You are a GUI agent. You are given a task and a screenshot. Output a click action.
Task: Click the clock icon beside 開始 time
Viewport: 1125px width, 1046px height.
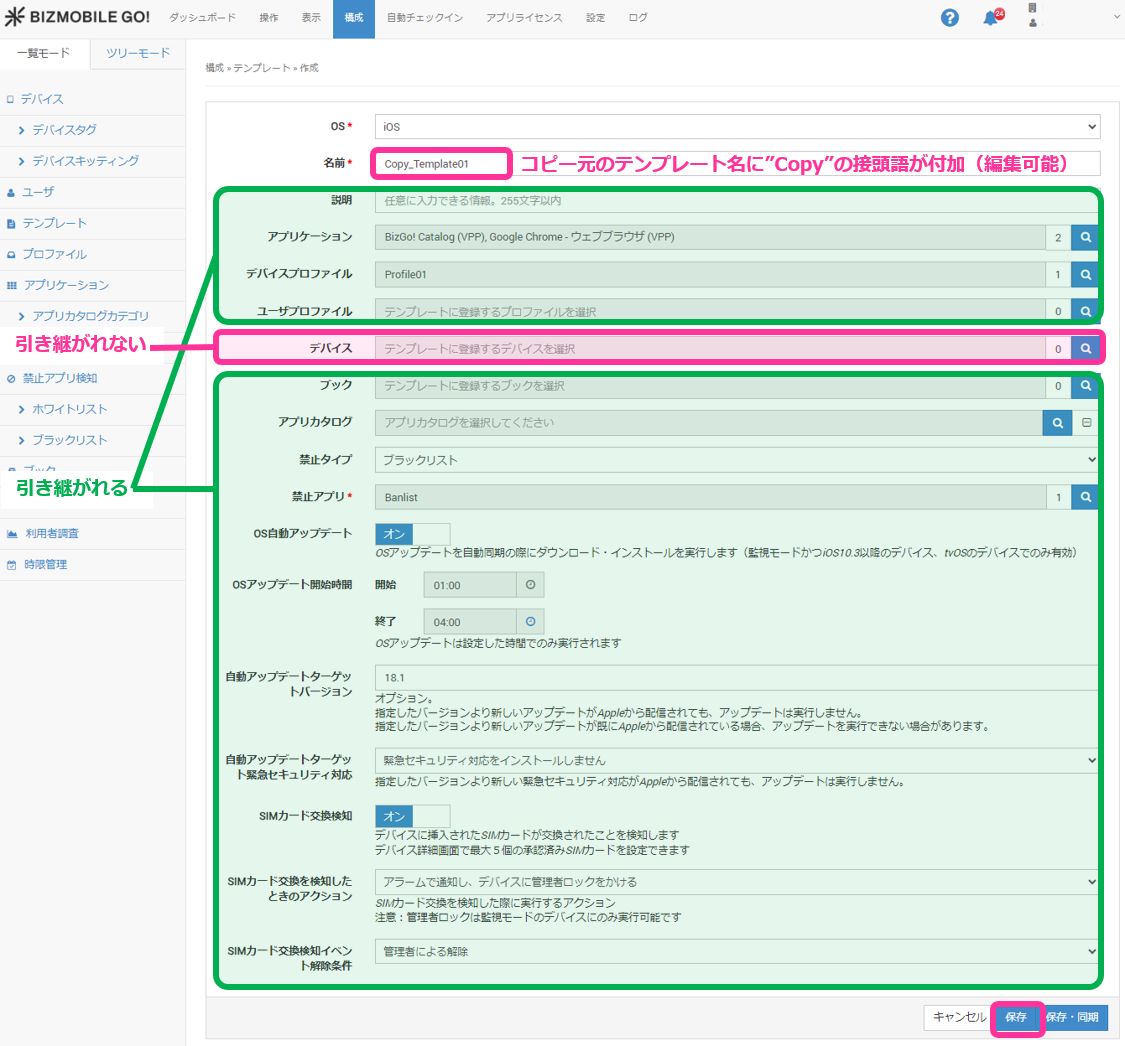tap(530, 584)
